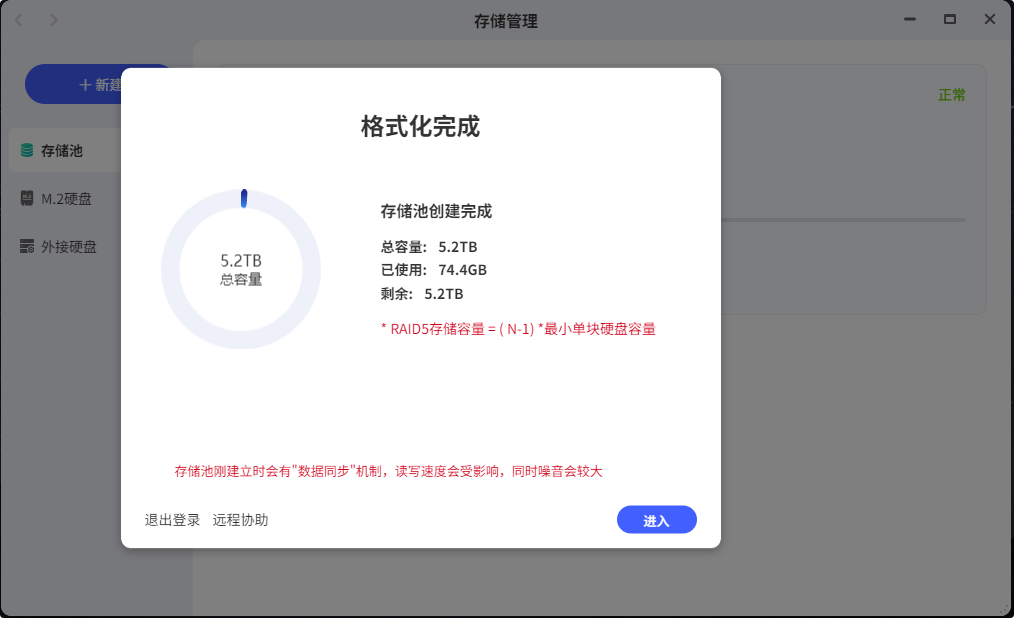Go forward with the right arrow
Viewport: 1014px width, 618px height.
pos(54,20)
